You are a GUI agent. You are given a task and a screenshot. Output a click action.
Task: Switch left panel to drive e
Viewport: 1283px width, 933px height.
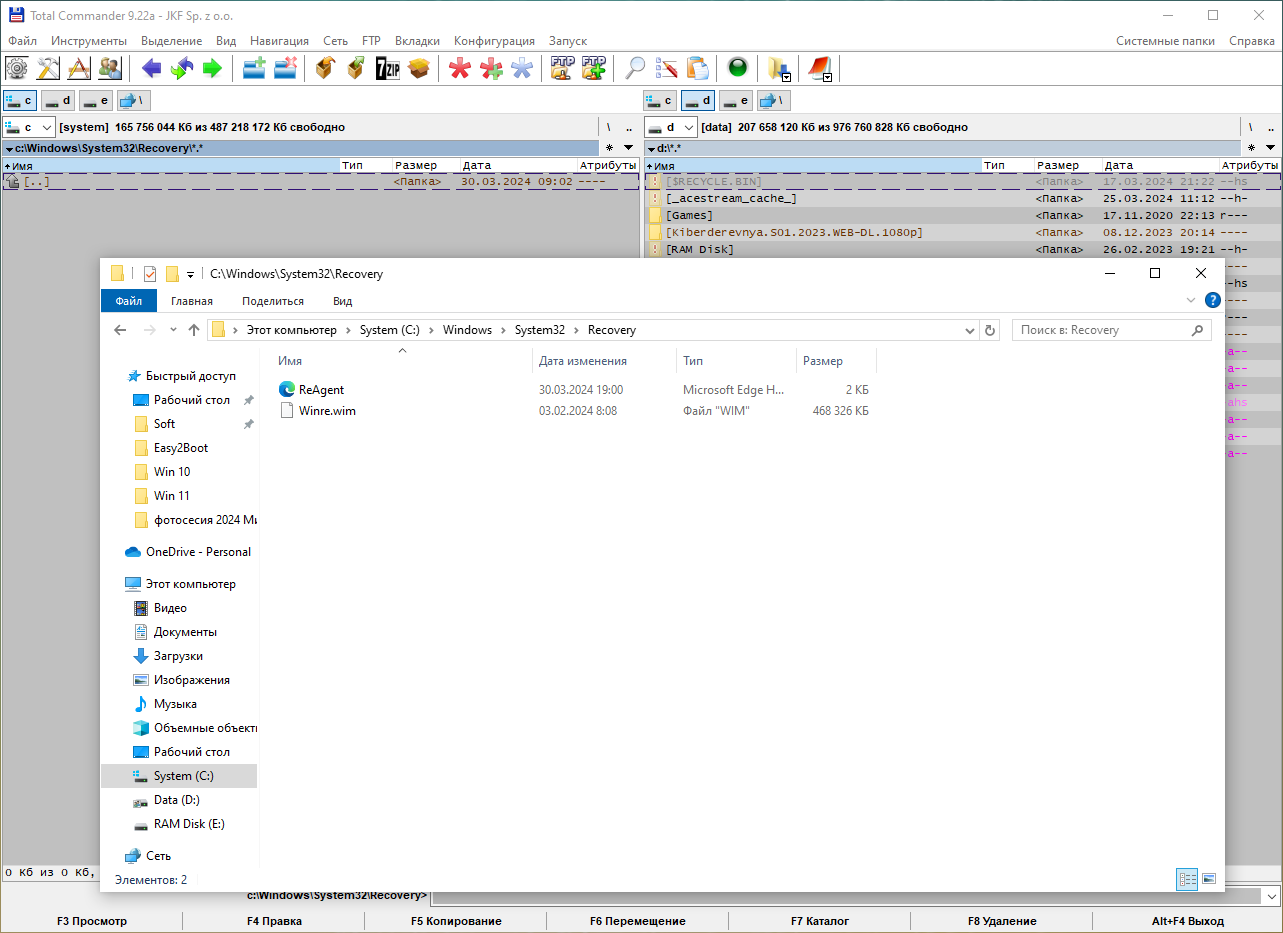tap(96, 100)
